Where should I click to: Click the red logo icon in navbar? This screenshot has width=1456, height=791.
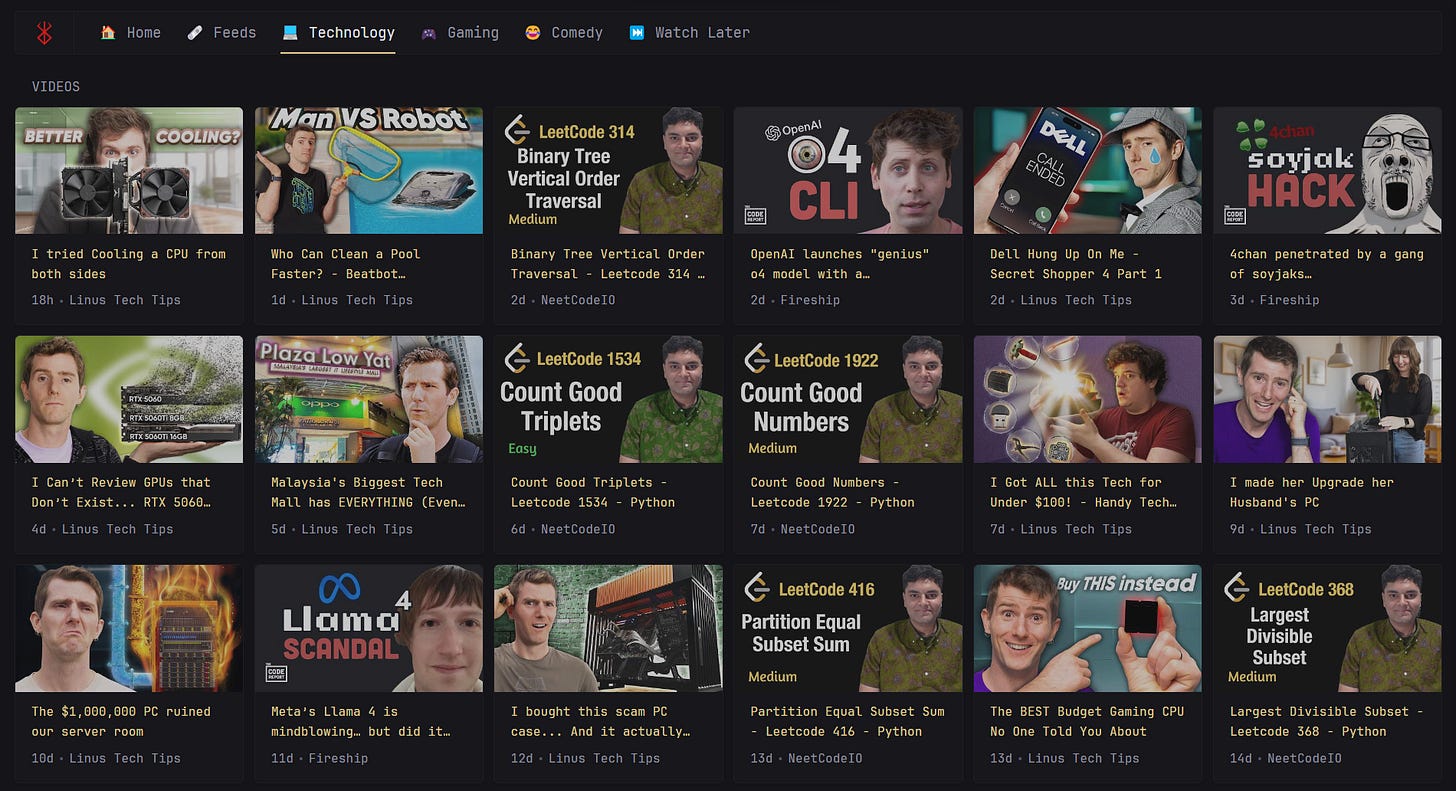(43, 33)
